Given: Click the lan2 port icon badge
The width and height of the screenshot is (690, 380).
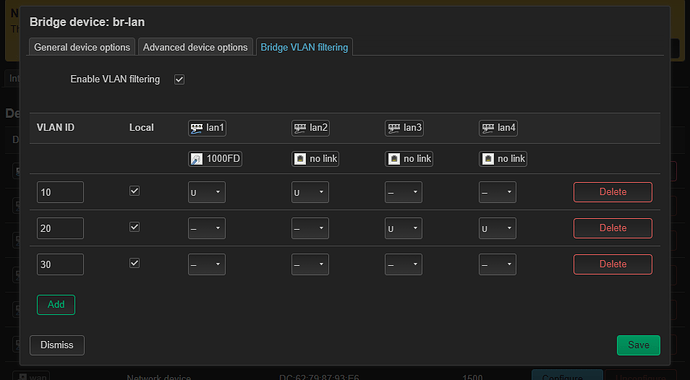Looking at the screenshot, I should pos(310,128).
